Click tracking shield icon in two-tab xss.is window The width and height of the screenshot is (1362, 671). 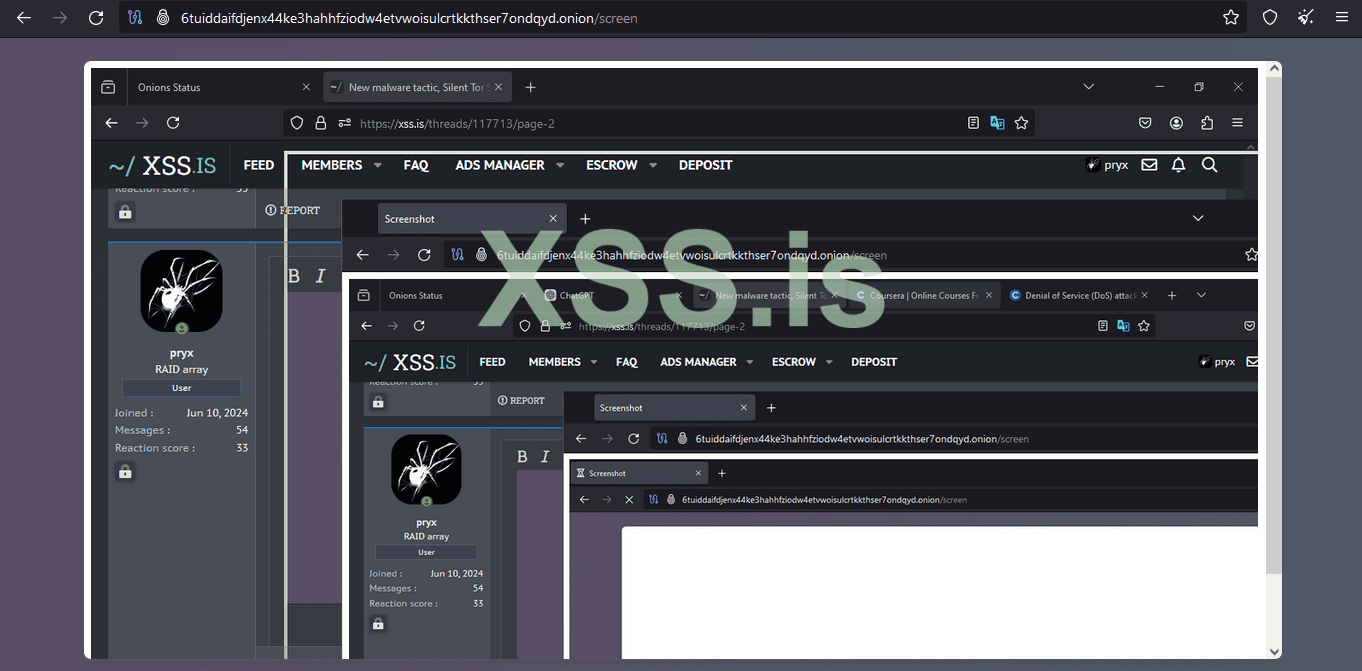pos(297,123)
